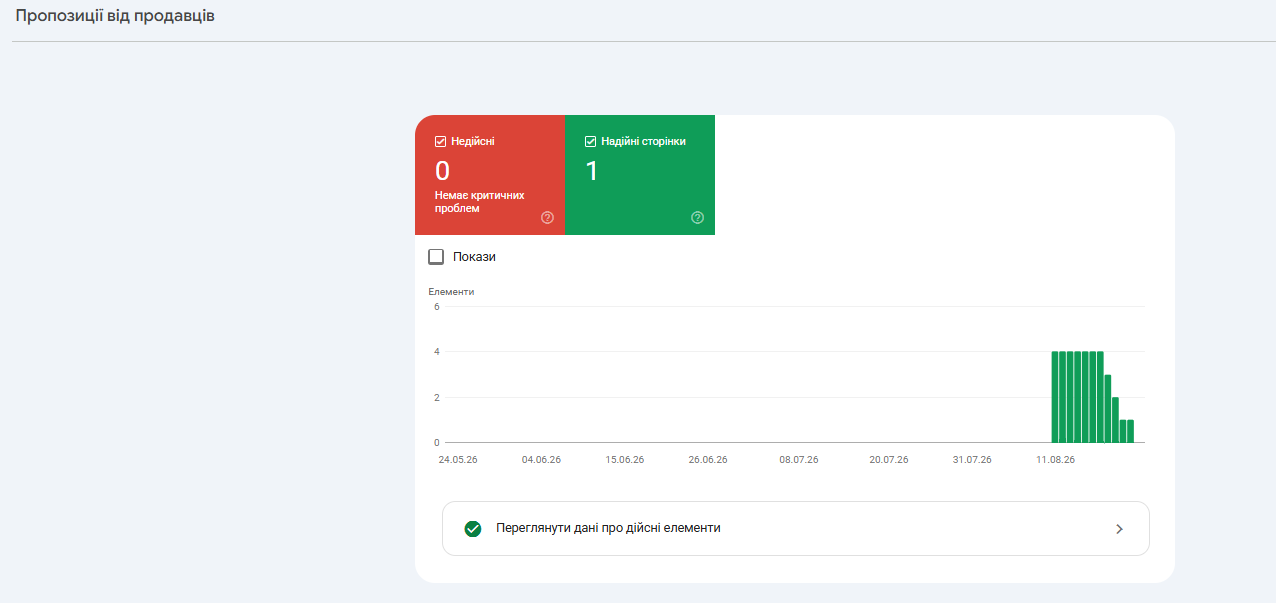Click the 20.07.26 date label
The width and height of the screenshot is (1276, 603).
coord(889,460)
